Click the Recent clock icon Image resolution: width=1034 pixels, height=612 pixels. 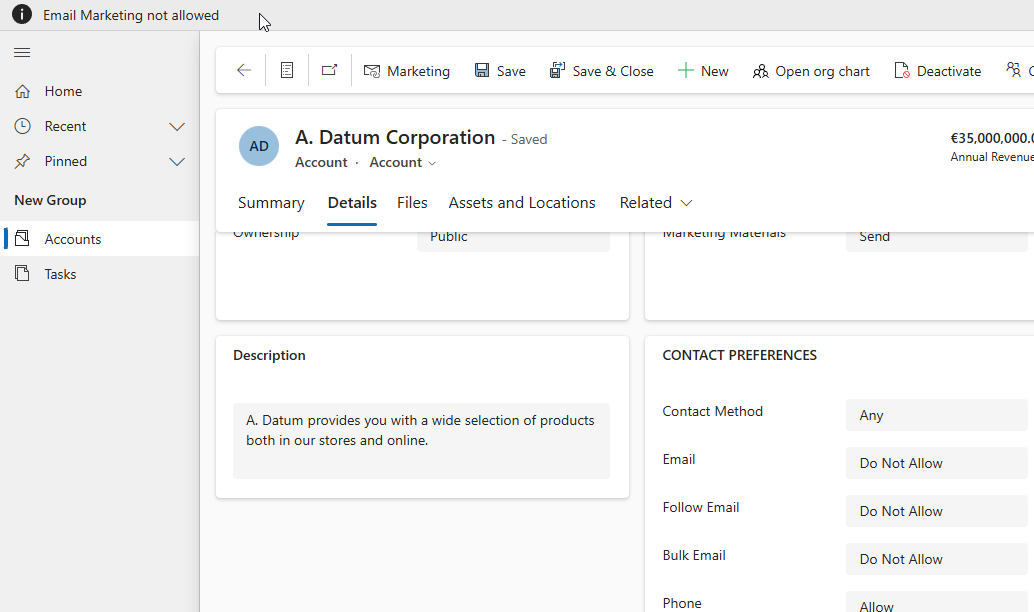pyautogui.click(x=22, y=126)
